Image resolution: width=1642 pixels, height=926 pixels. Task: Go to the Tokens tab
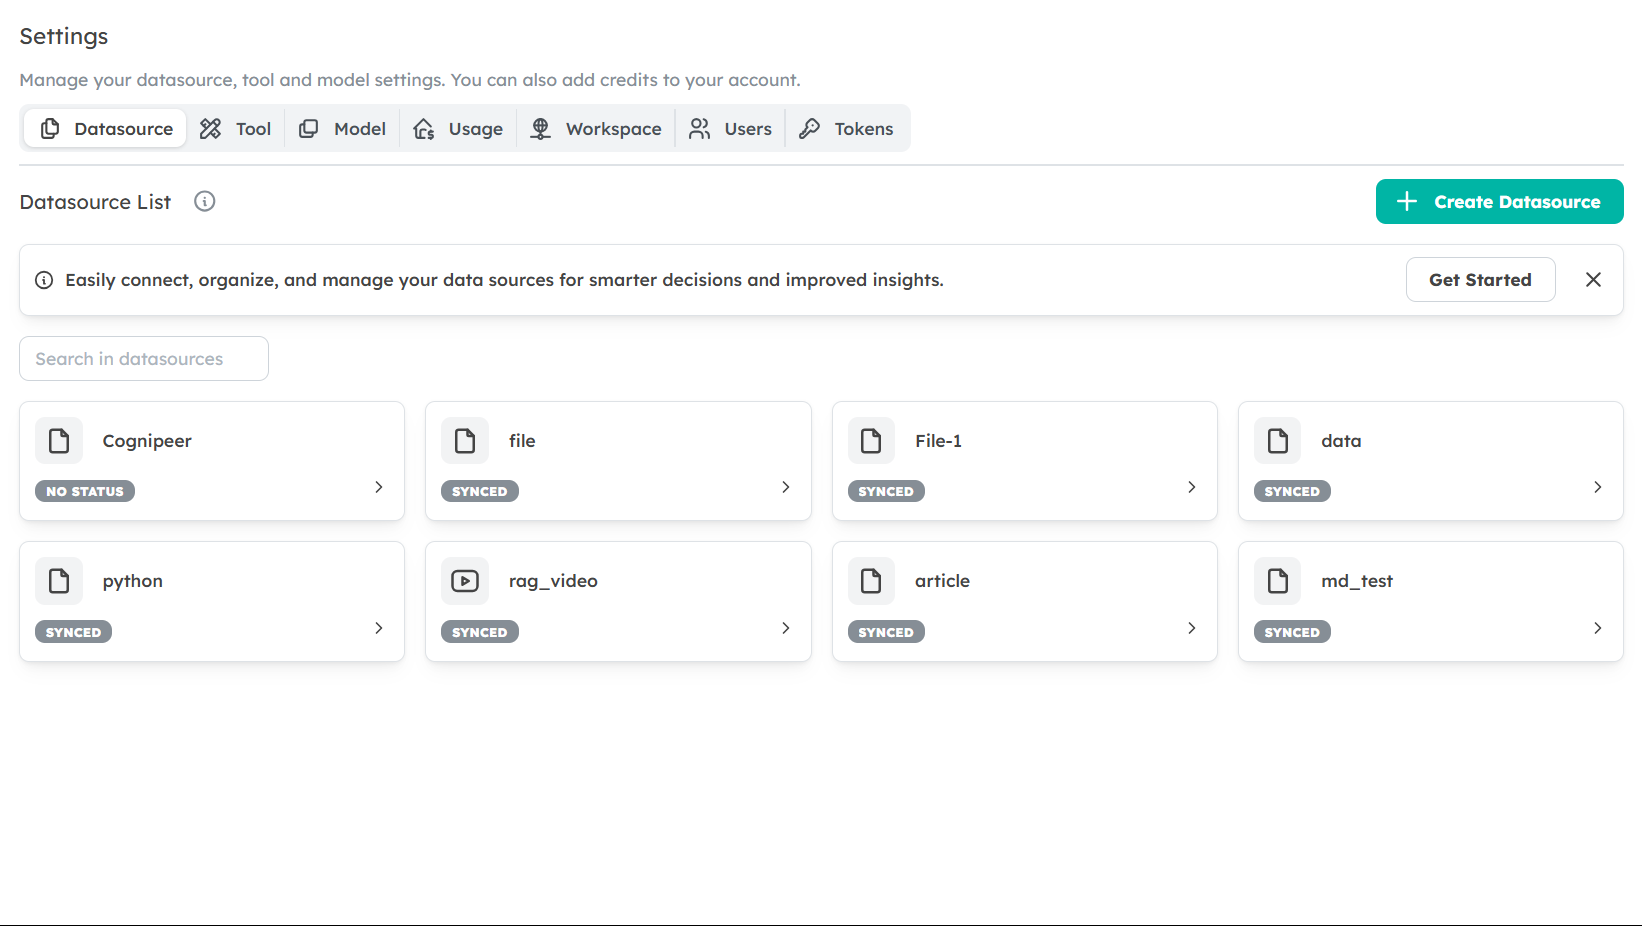pos(847,129)
